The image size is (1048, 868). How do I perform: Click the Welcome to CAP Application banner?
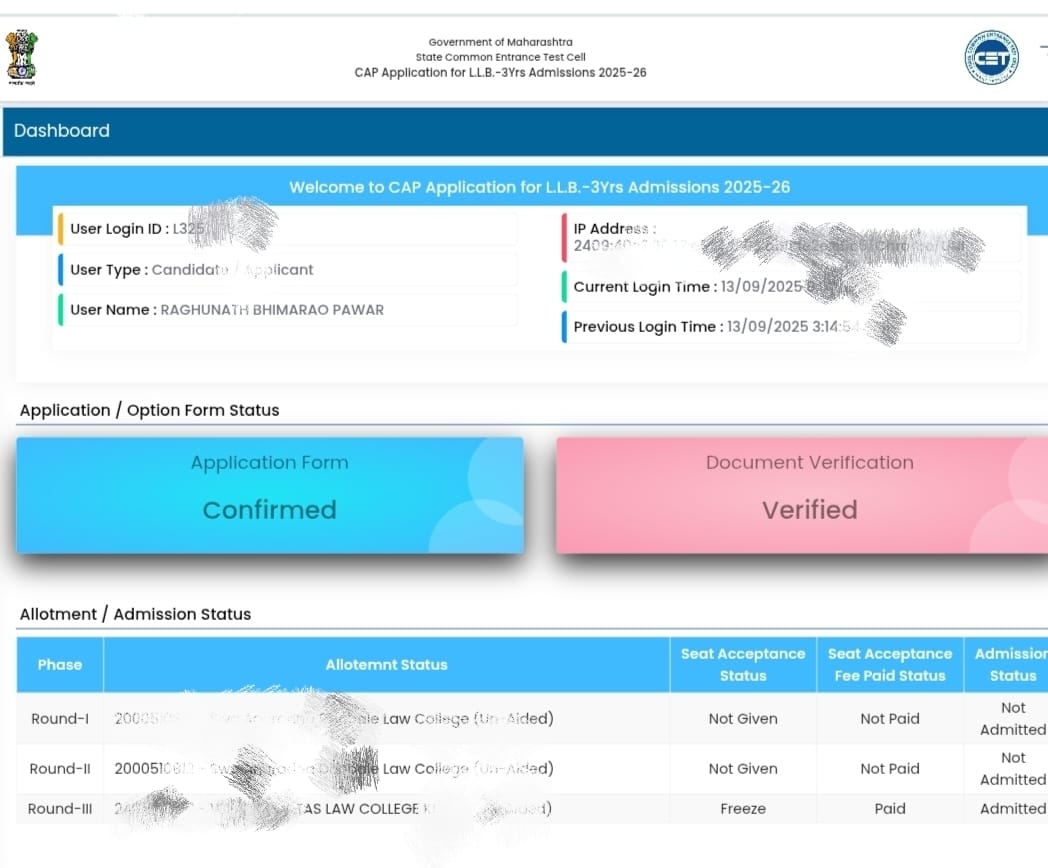[539, 187]
